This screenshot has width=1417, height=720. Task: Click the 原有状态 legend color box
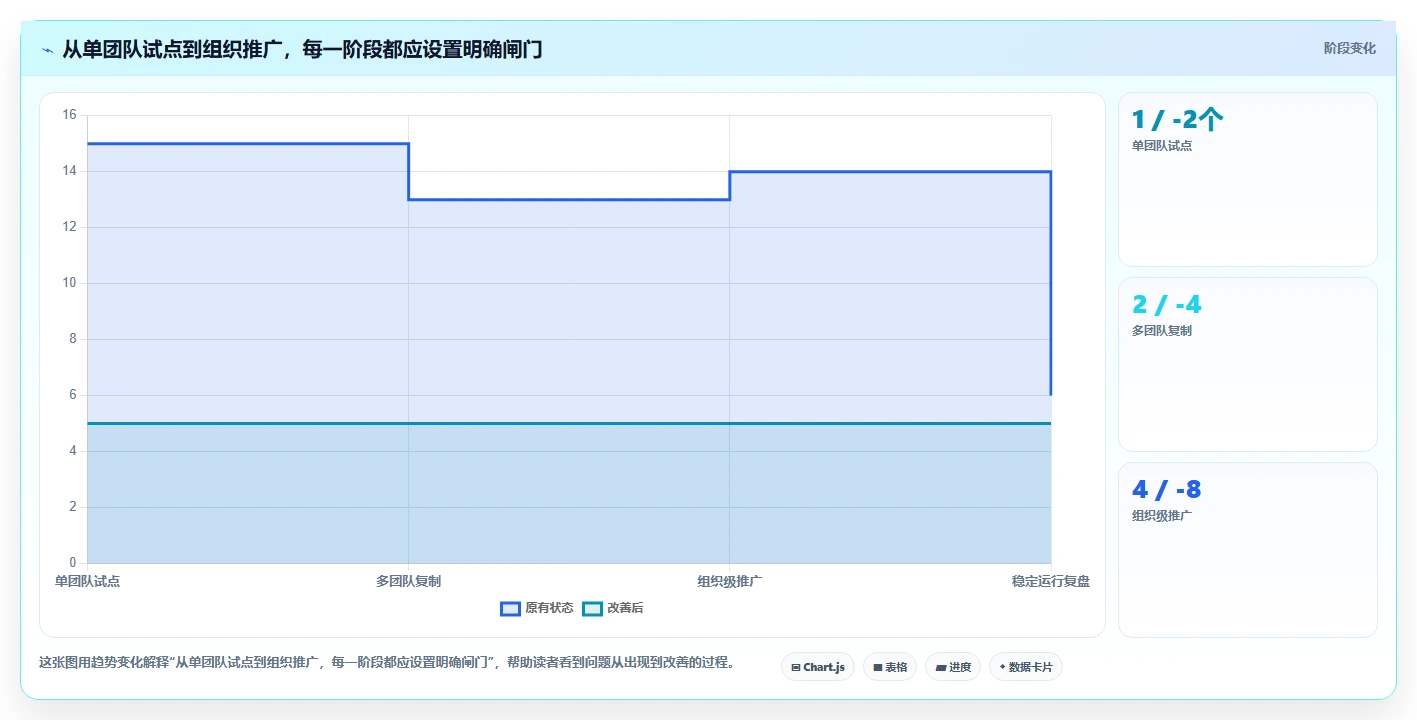click(510, 608)
